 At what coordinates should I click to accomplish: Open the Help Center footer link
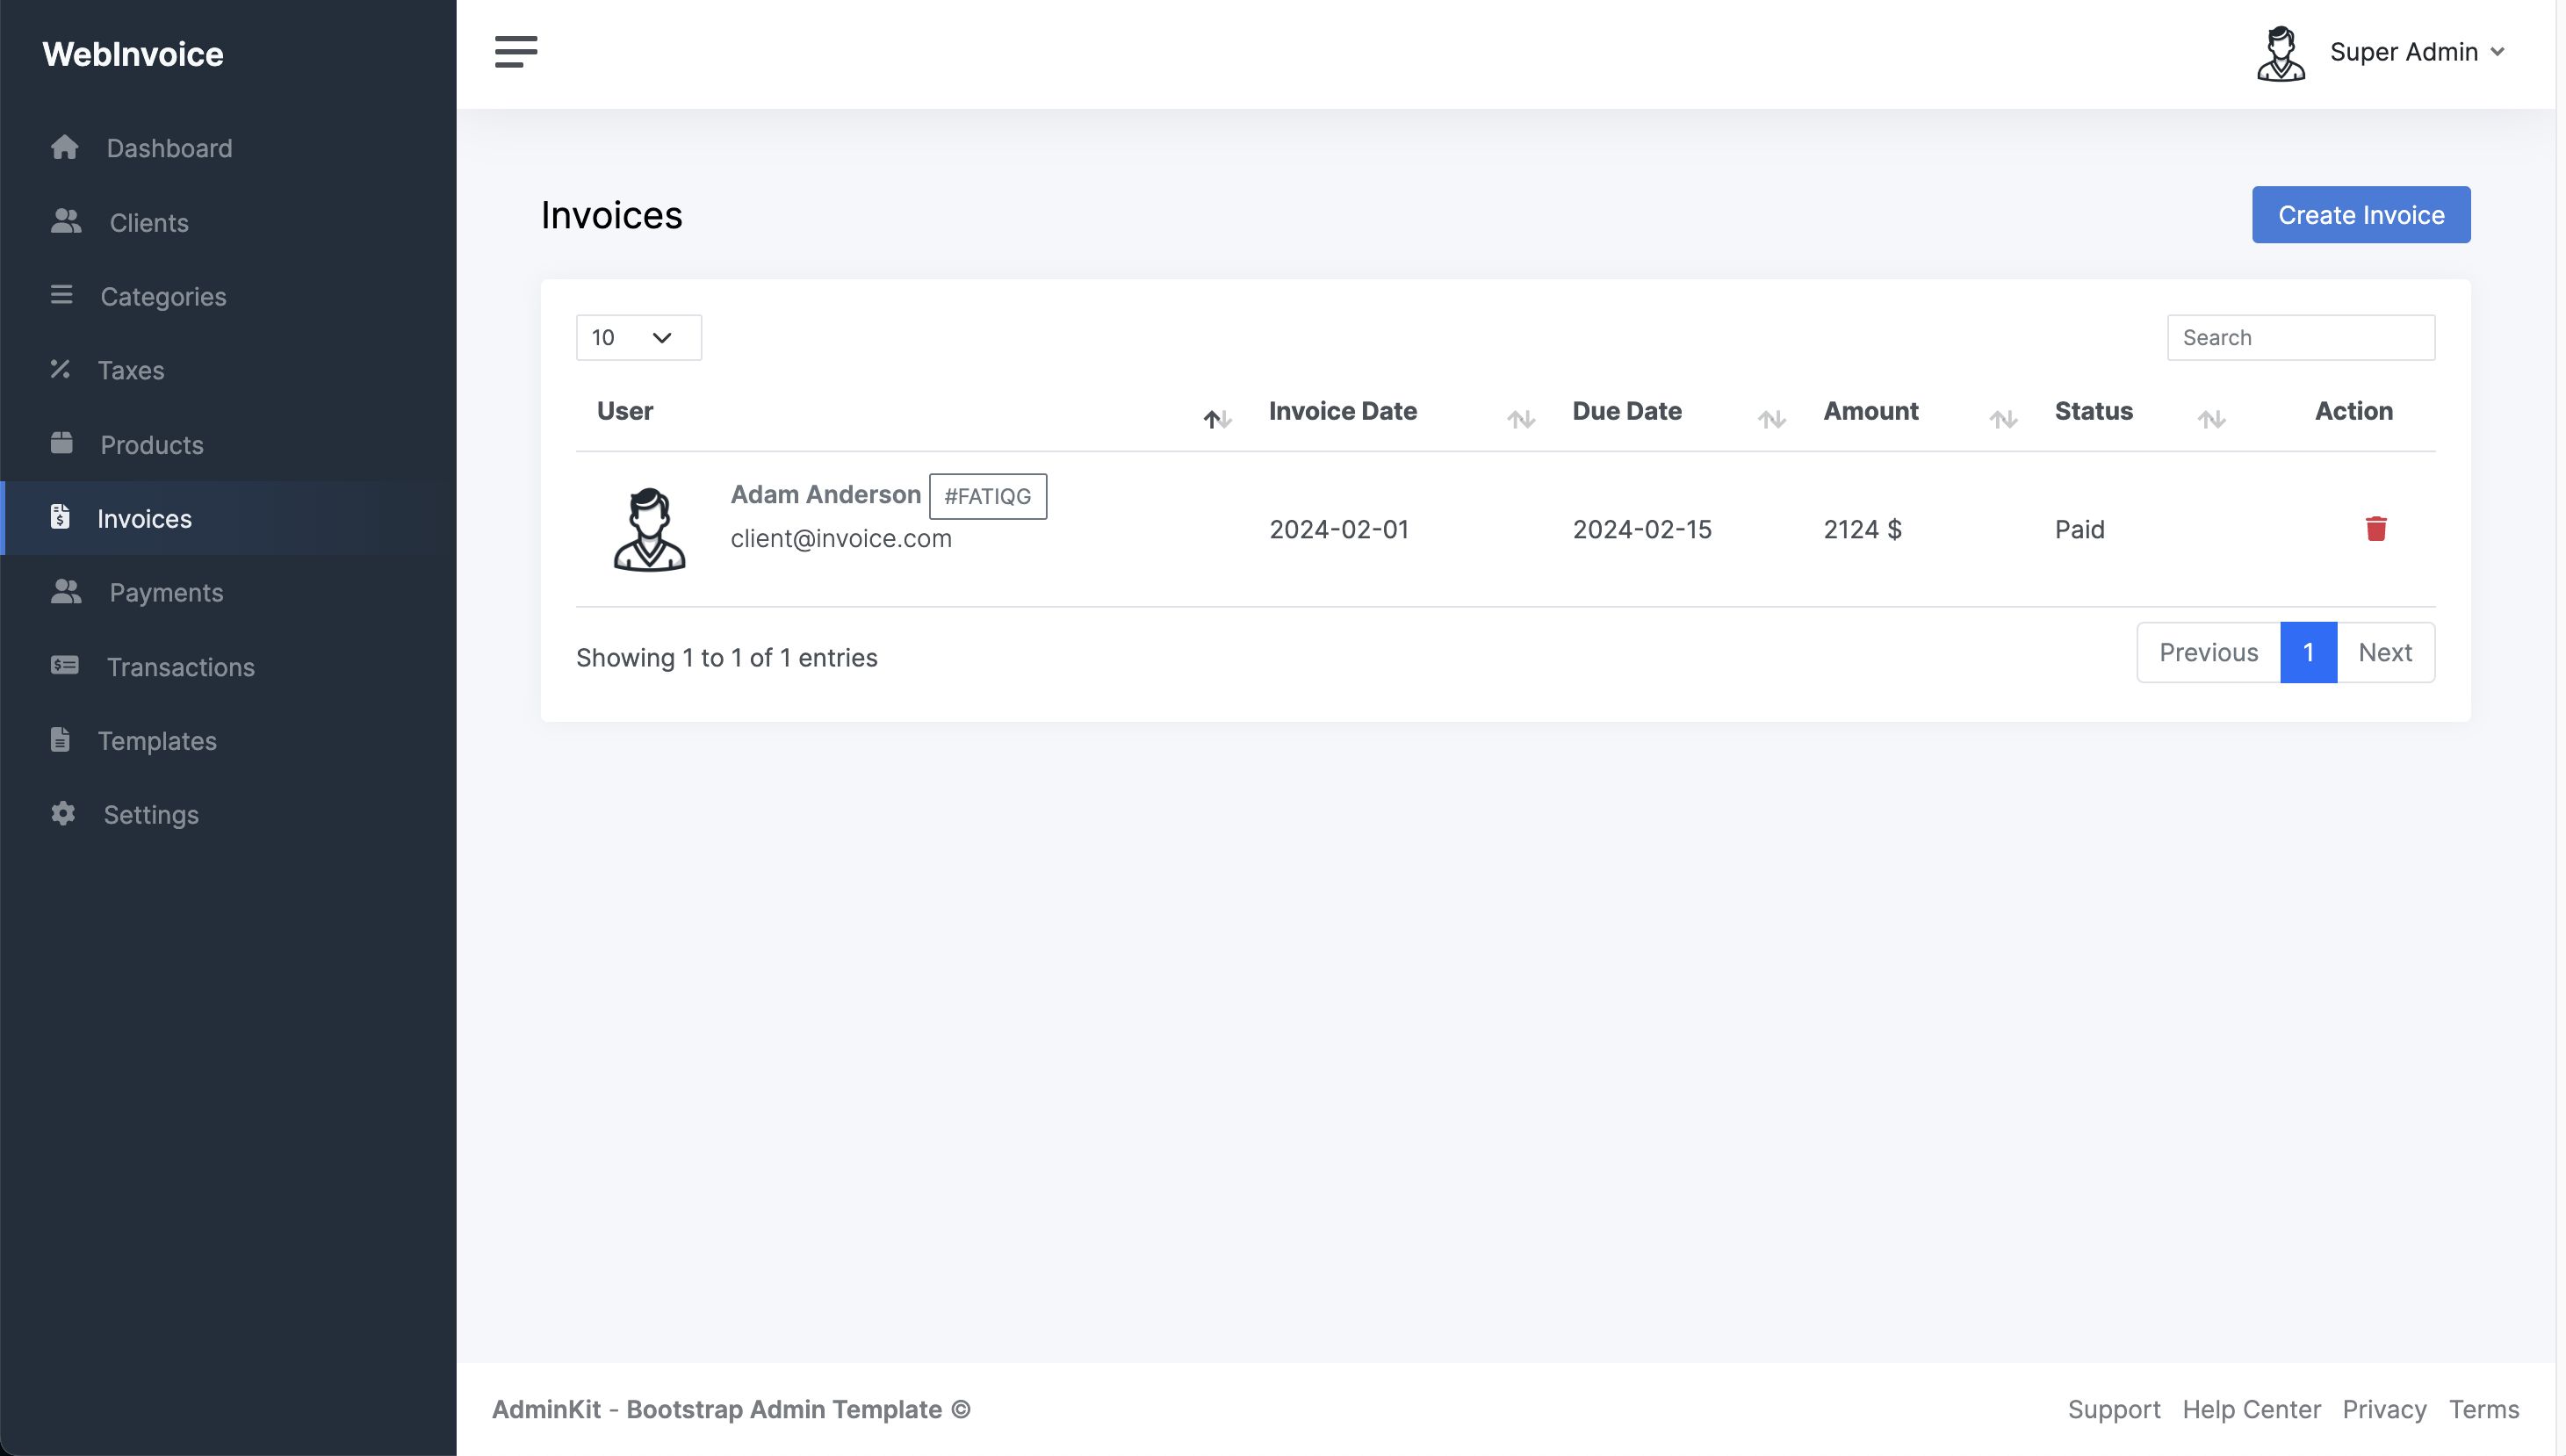[x=2250, y=1409]
